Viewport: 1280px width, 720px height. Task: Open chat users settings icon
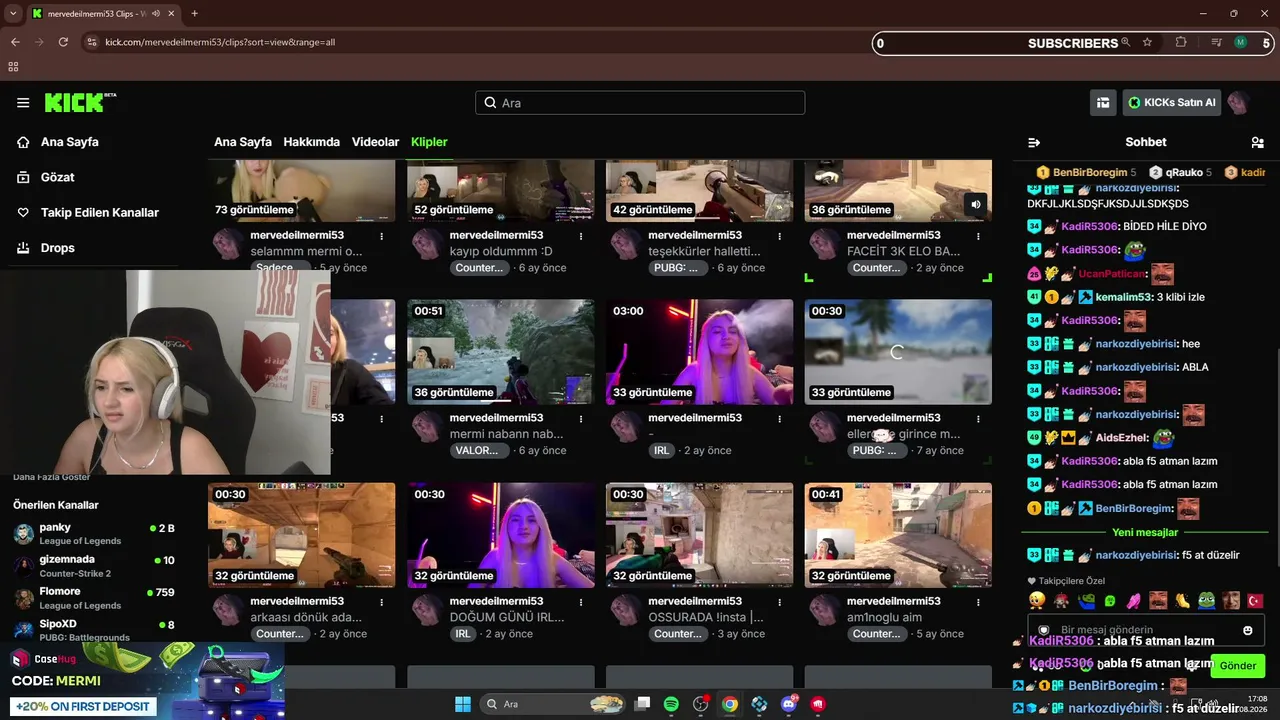pyautogui.click(x=1257, y=143)
